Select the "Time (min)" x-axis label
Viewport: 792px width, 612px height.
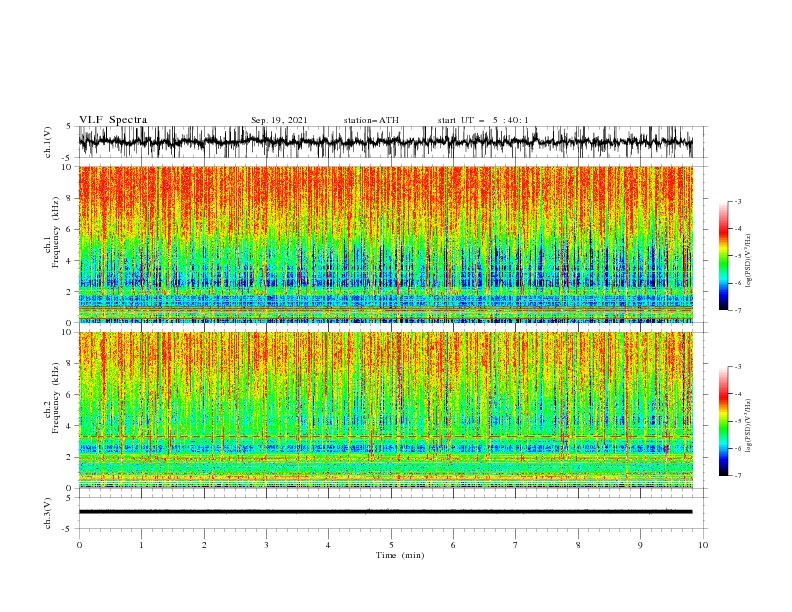pos(400,555)
